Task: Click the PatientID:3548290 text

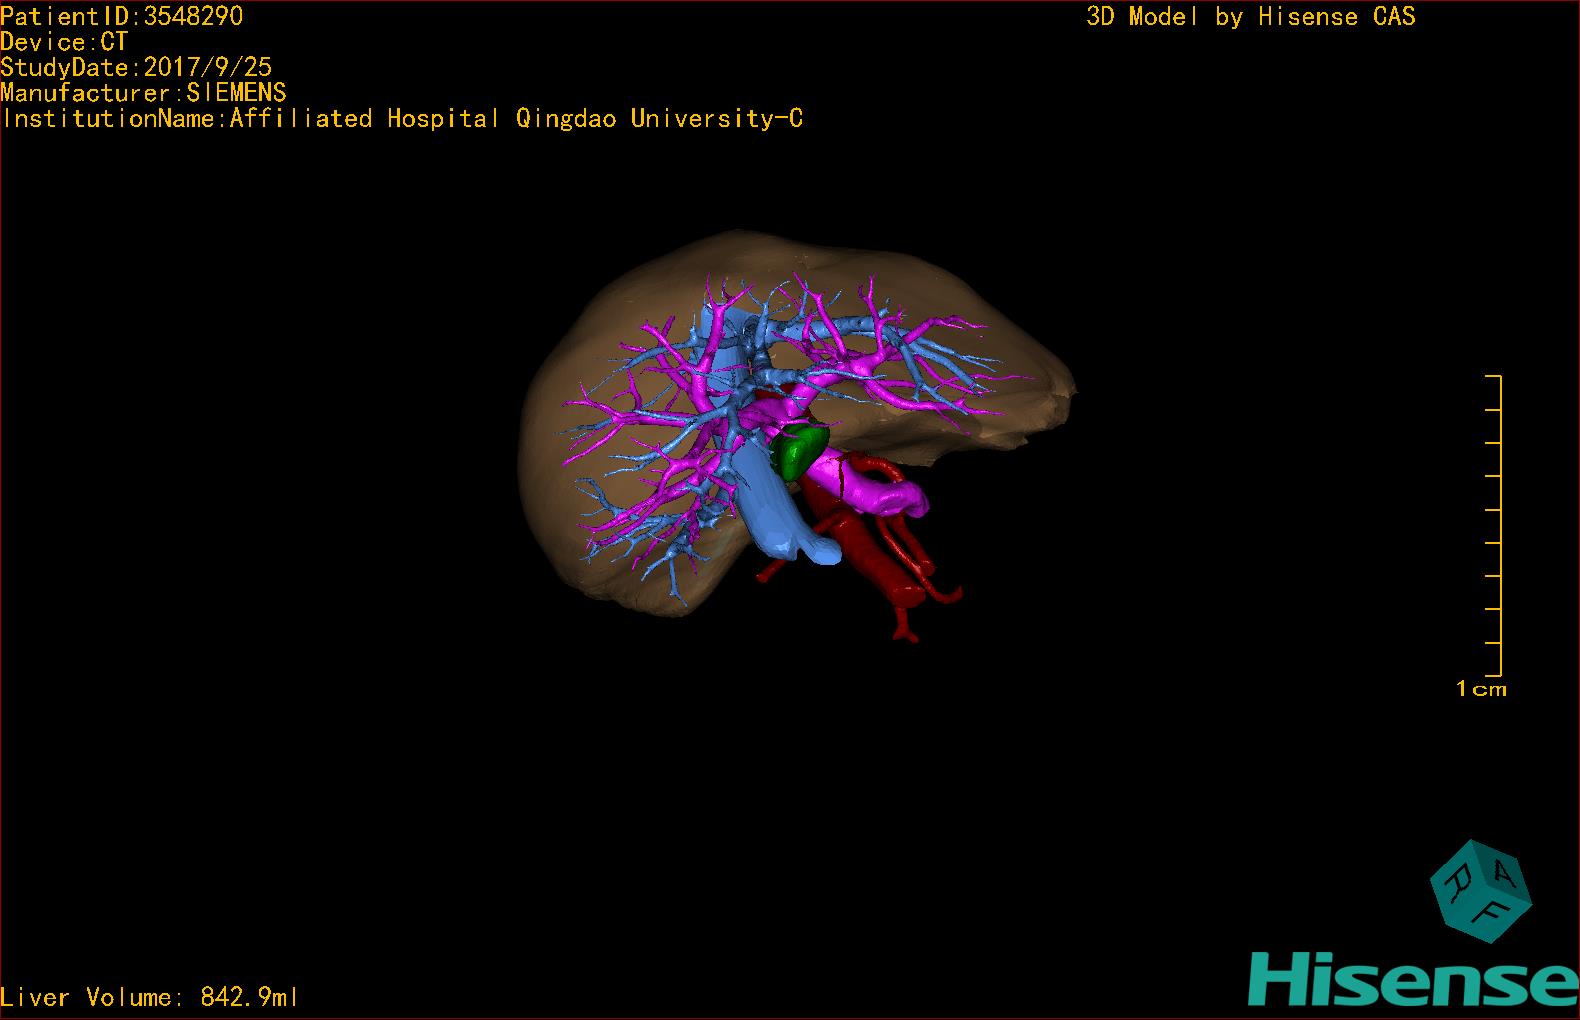Action: (x=122, y=16)
